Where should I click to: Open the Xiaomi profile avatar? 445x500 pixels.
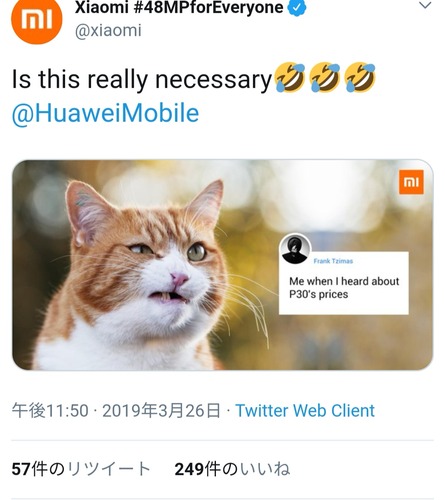[37, 19]
